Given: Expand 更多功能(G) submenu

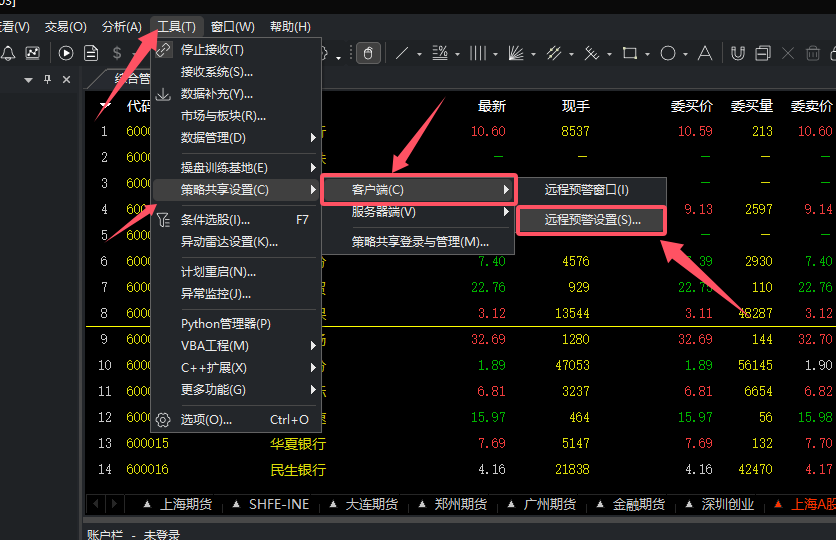Looking at the screenshot, I should [x=237, y=390].
